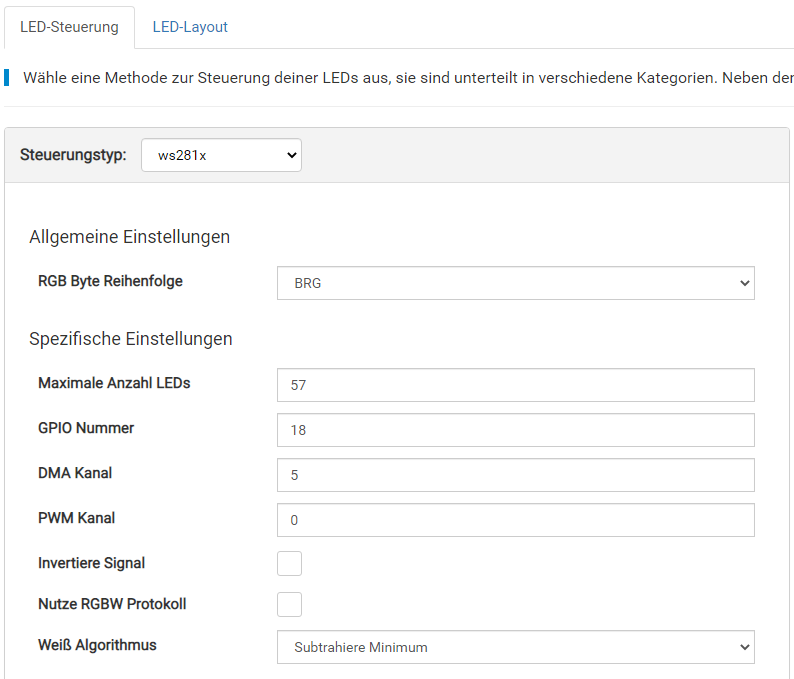The image size is (794, 679).
Task: Click the Weiß Algorithmus label
Action: (x=97, y=645)
